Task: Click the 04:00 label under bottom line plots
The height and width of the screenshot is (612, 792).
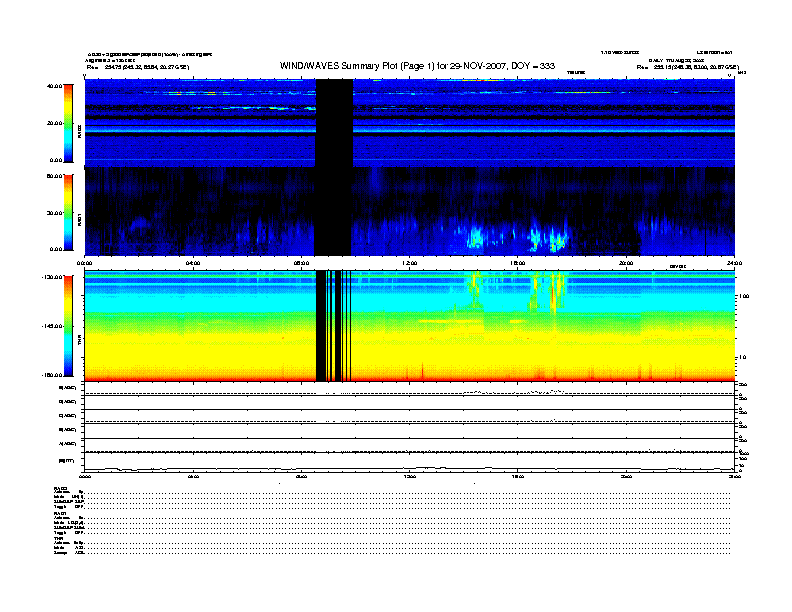Action: pyautogui.click(x=193, y=476)
